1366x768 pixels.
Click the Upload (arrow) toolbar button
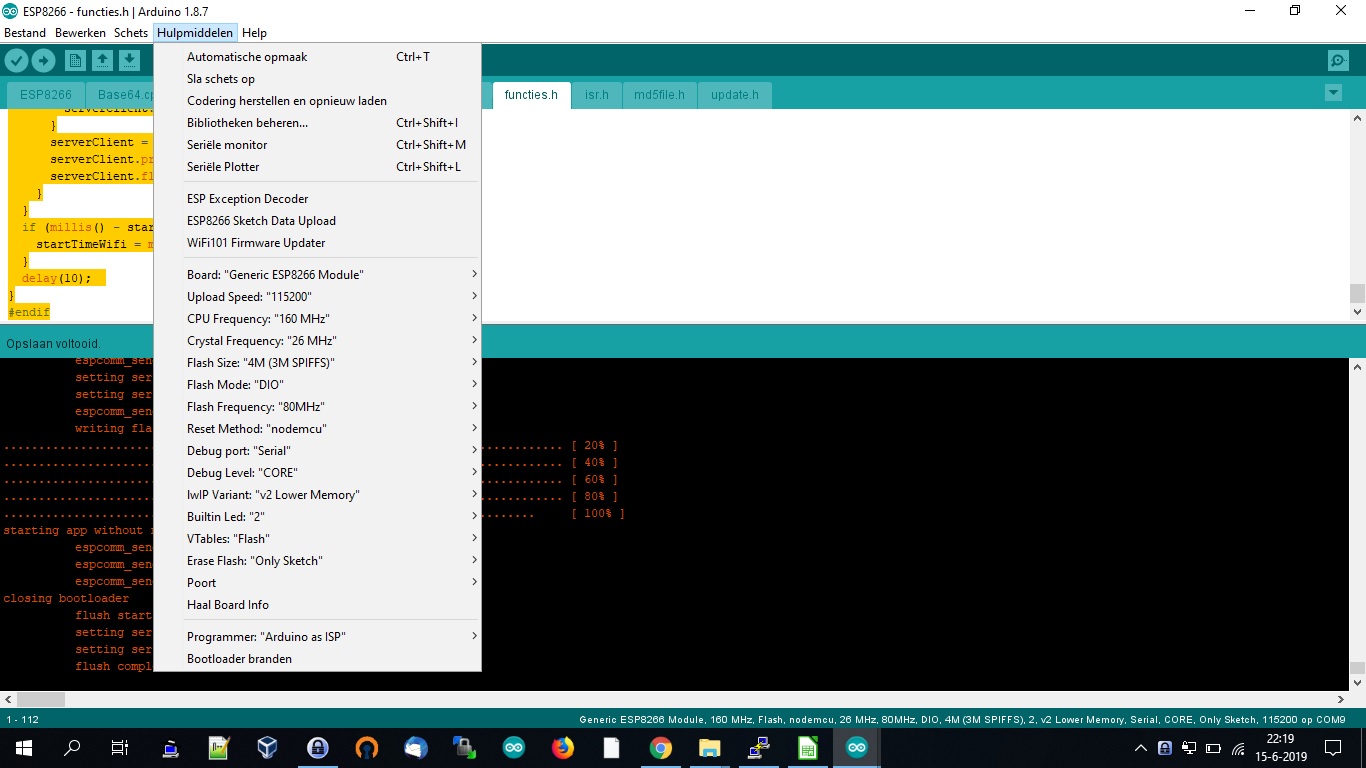pyautogui.click(x=43, y=61)
